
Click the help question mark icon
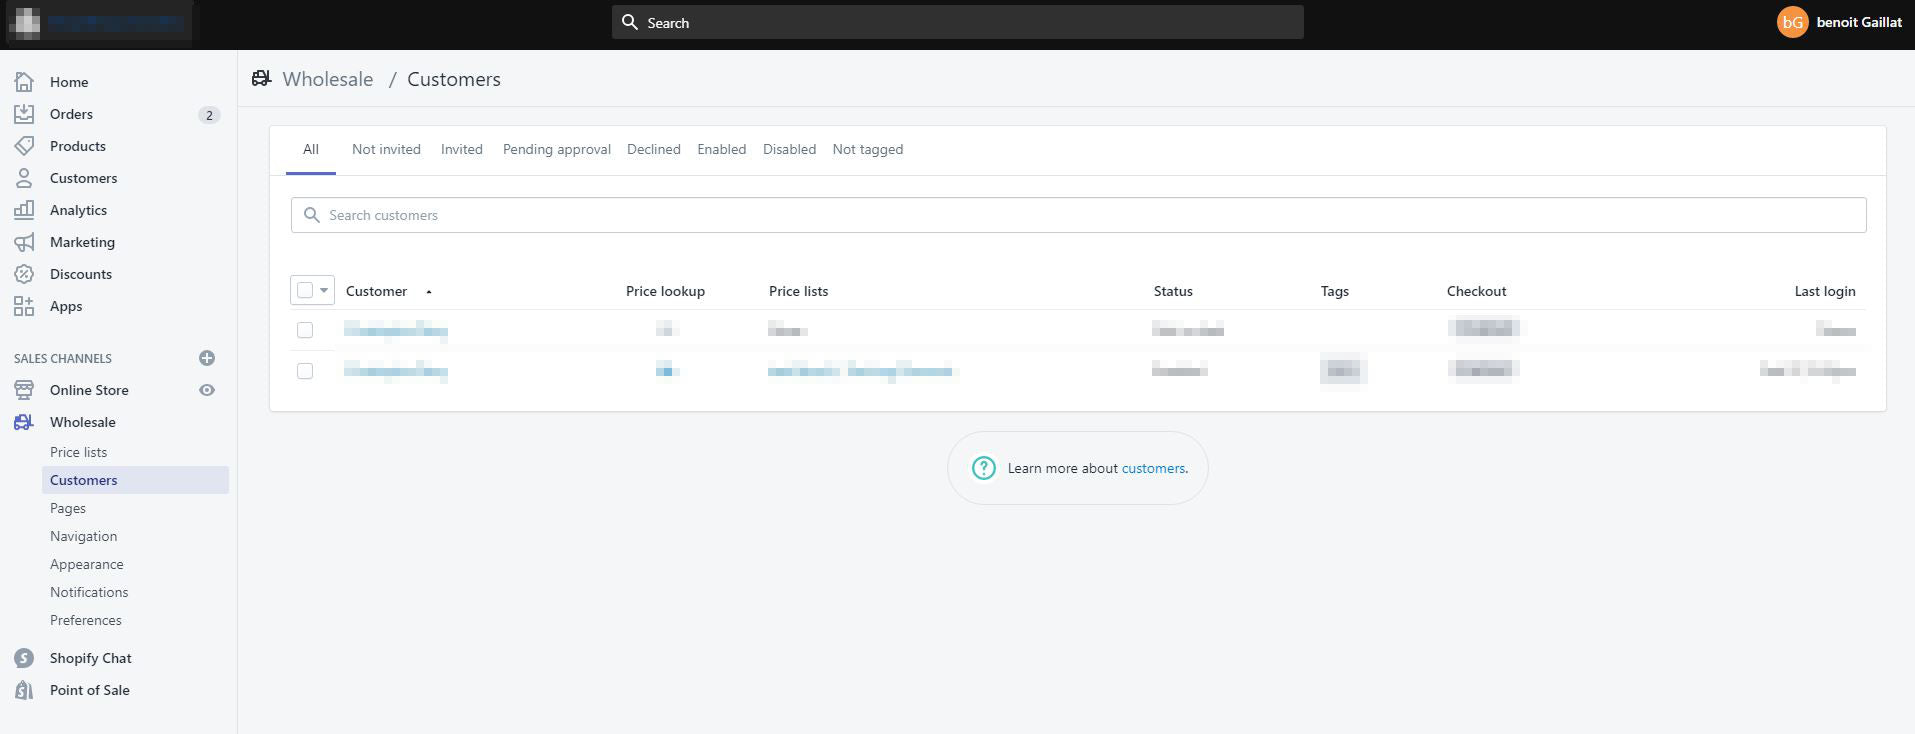[x=984, y=468]
